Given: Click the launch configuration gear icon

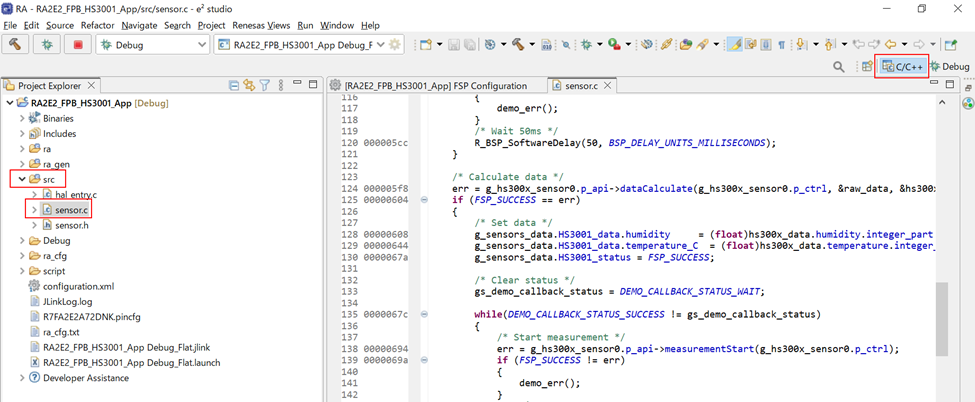Looking at the screenshot, I should point(395,45).
